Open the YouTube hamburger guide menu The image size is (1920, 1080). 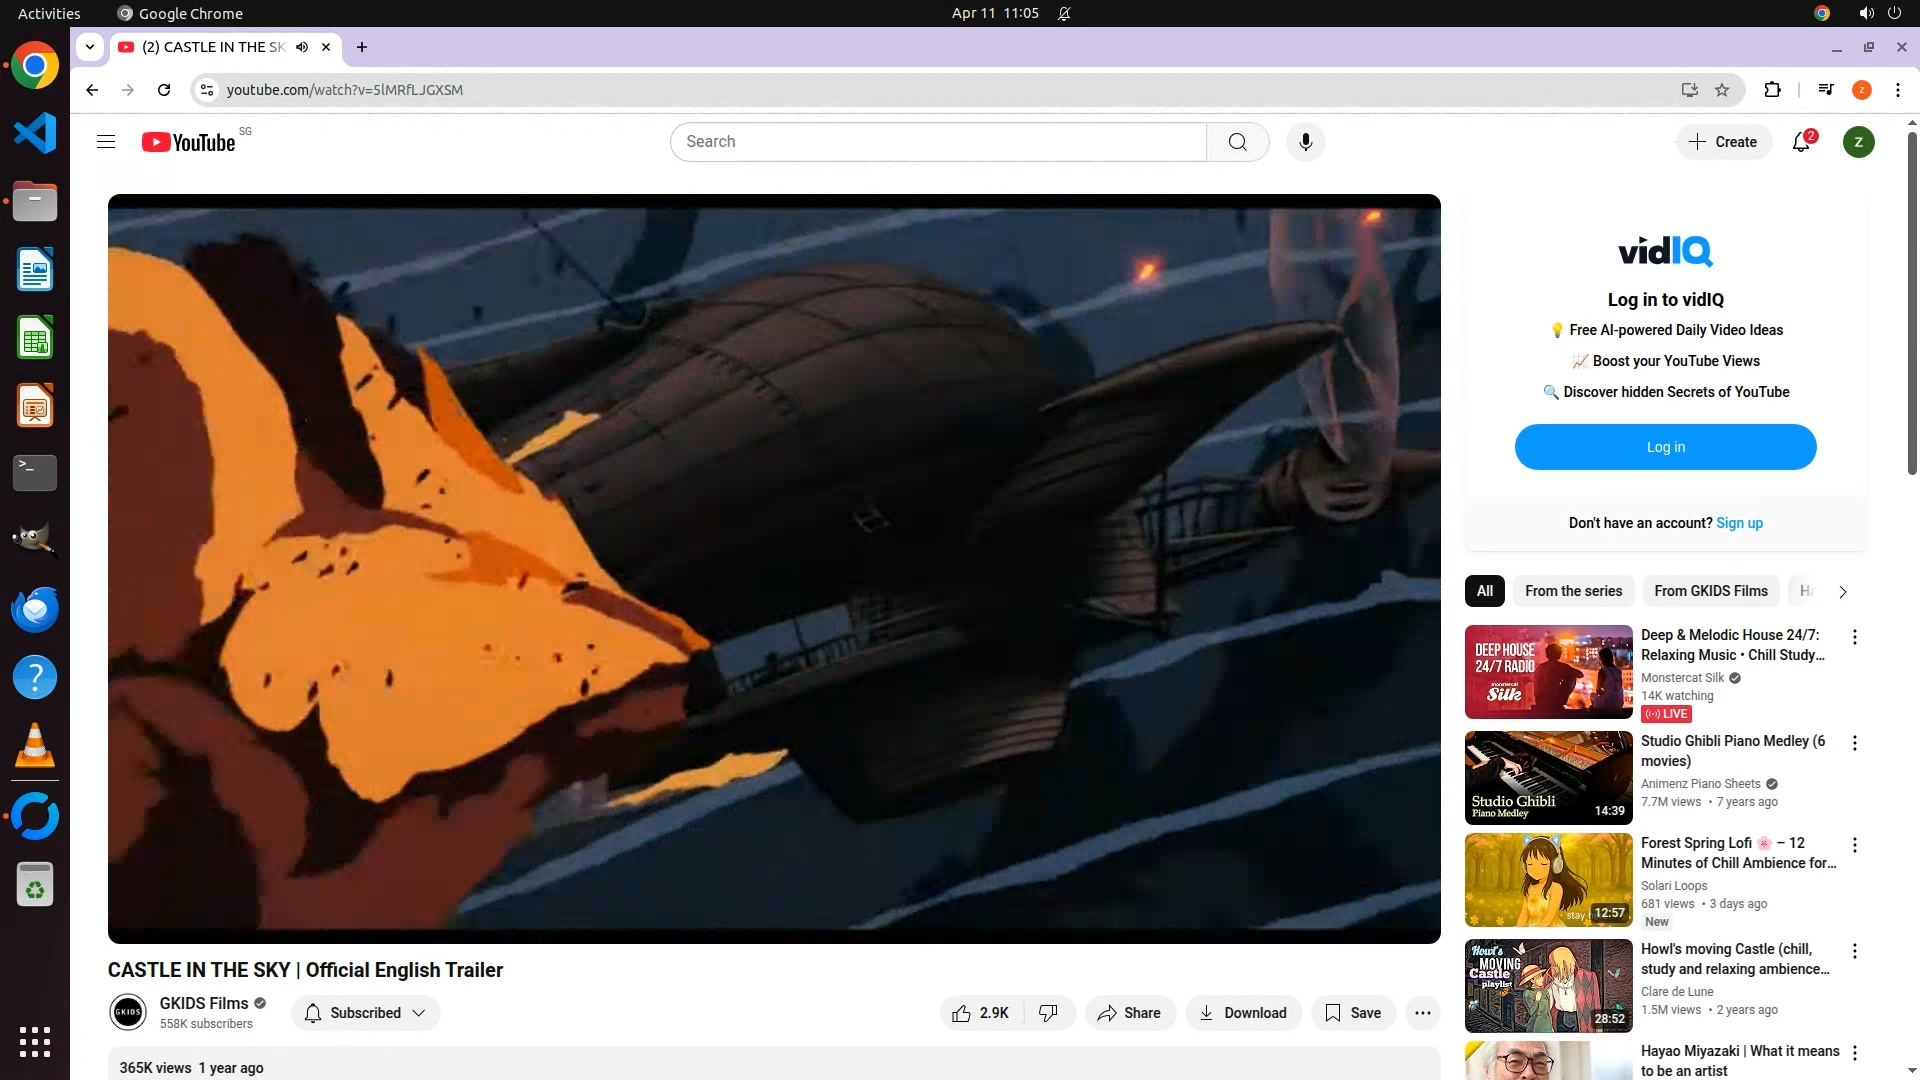(x=106, y=142)
